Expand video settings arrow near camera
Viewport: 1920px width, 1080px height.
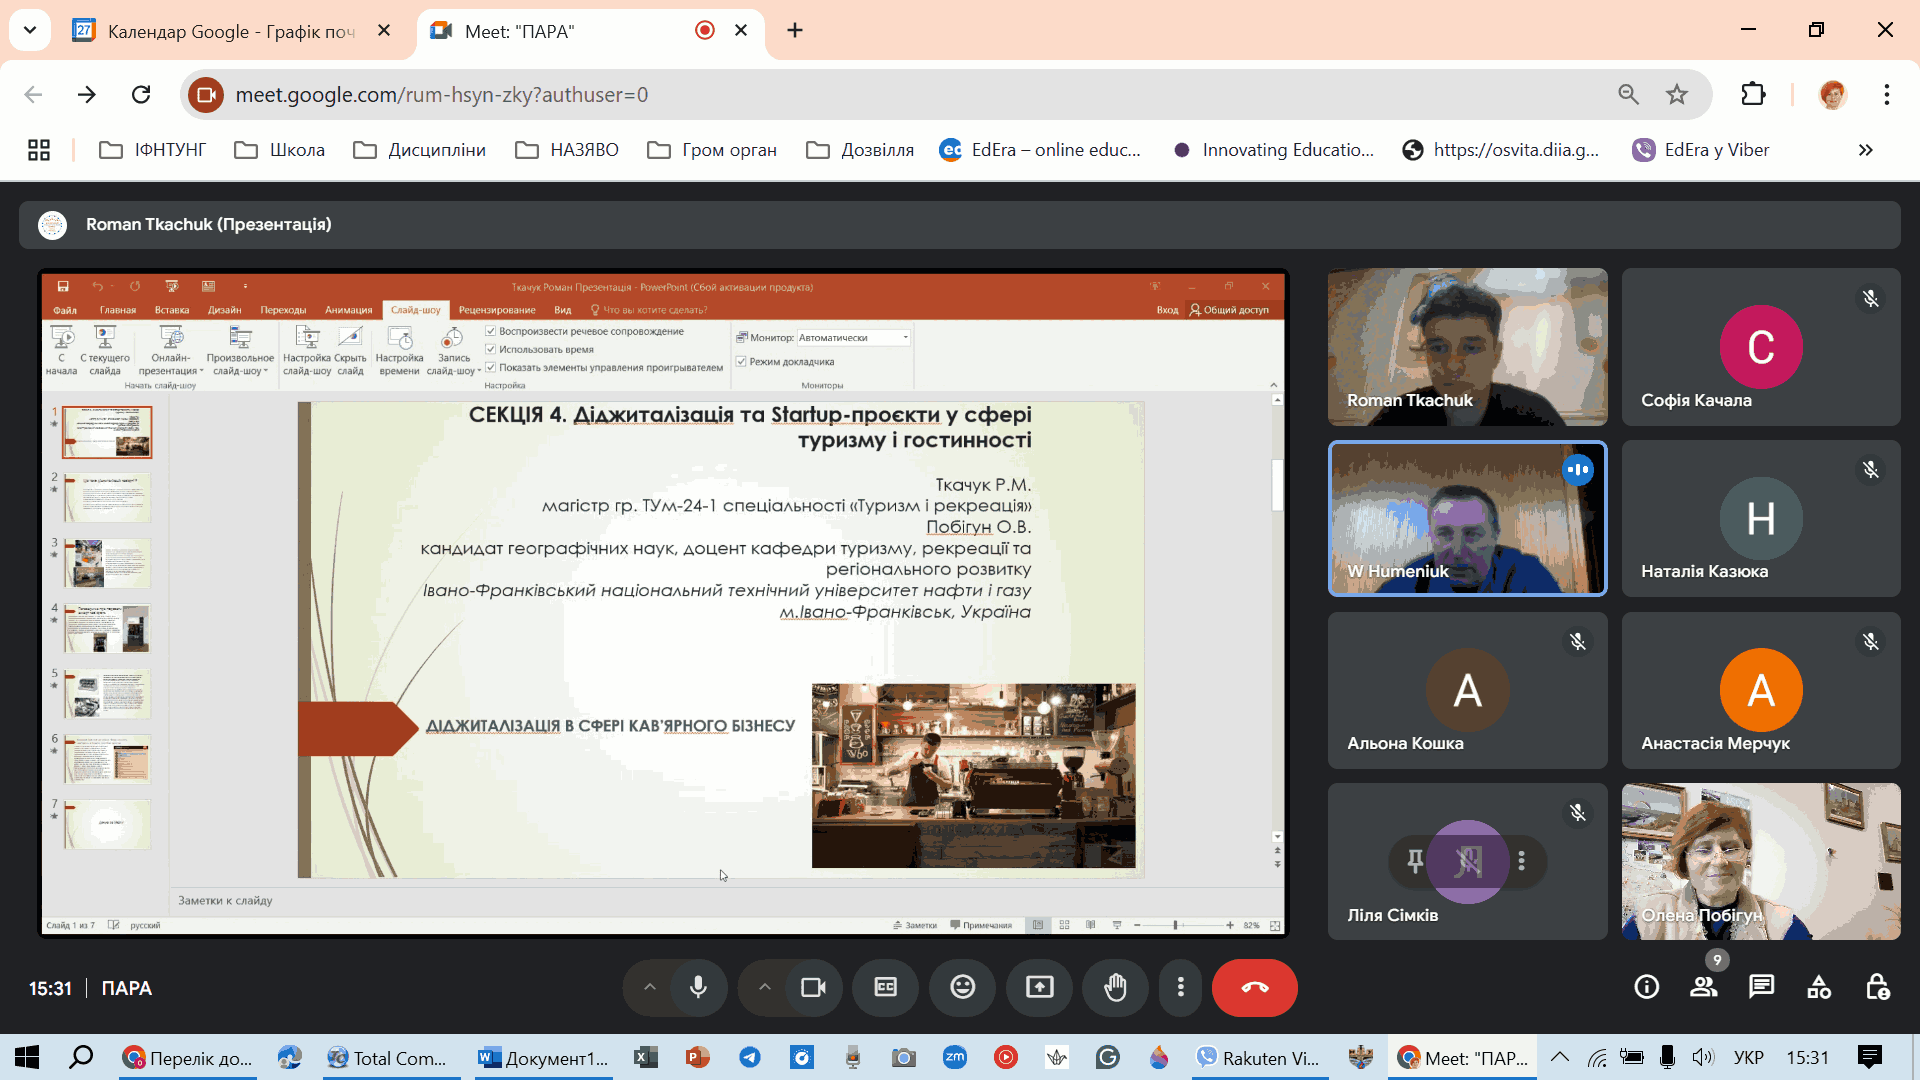[x=765, y=988]
